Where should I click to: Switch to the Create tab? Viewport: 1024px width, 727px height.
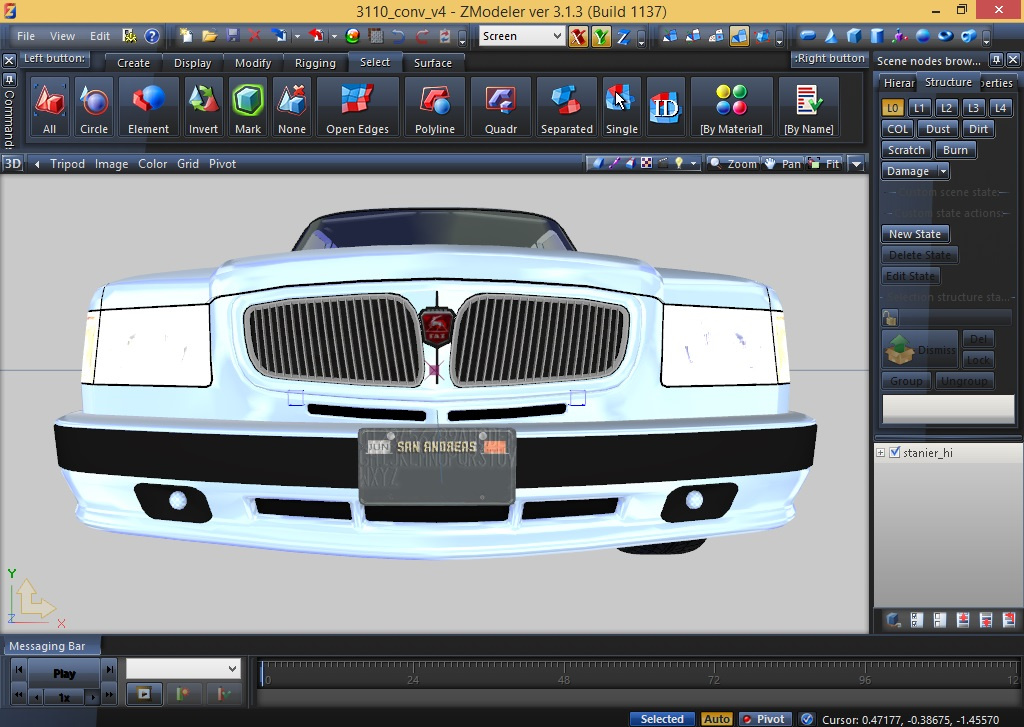(x=133, y=63)
